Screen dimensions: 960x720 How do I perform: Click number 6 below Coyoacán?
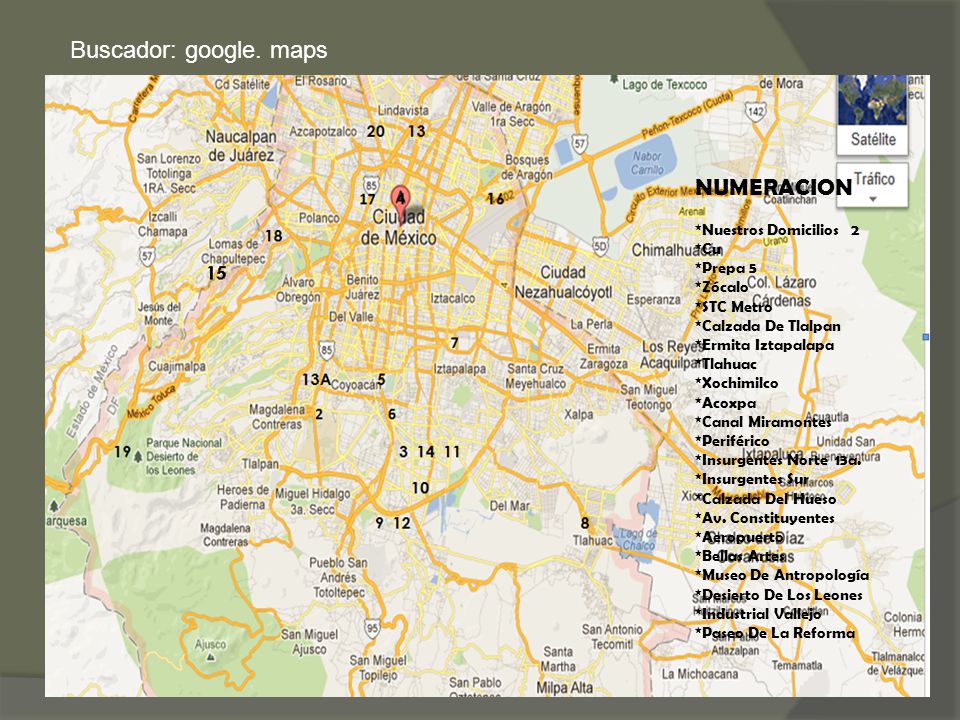[x=392, y=414]
